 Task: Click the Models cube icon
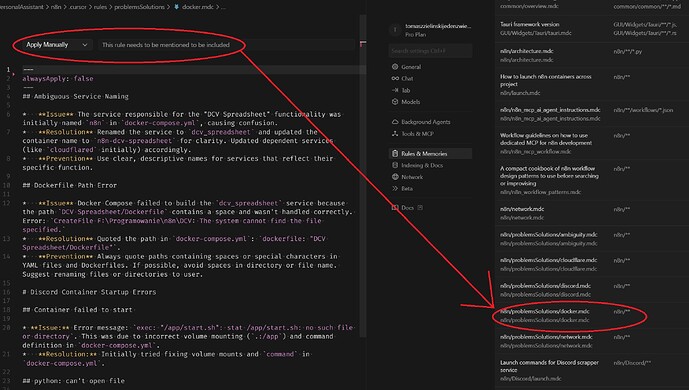pos(395,101)
